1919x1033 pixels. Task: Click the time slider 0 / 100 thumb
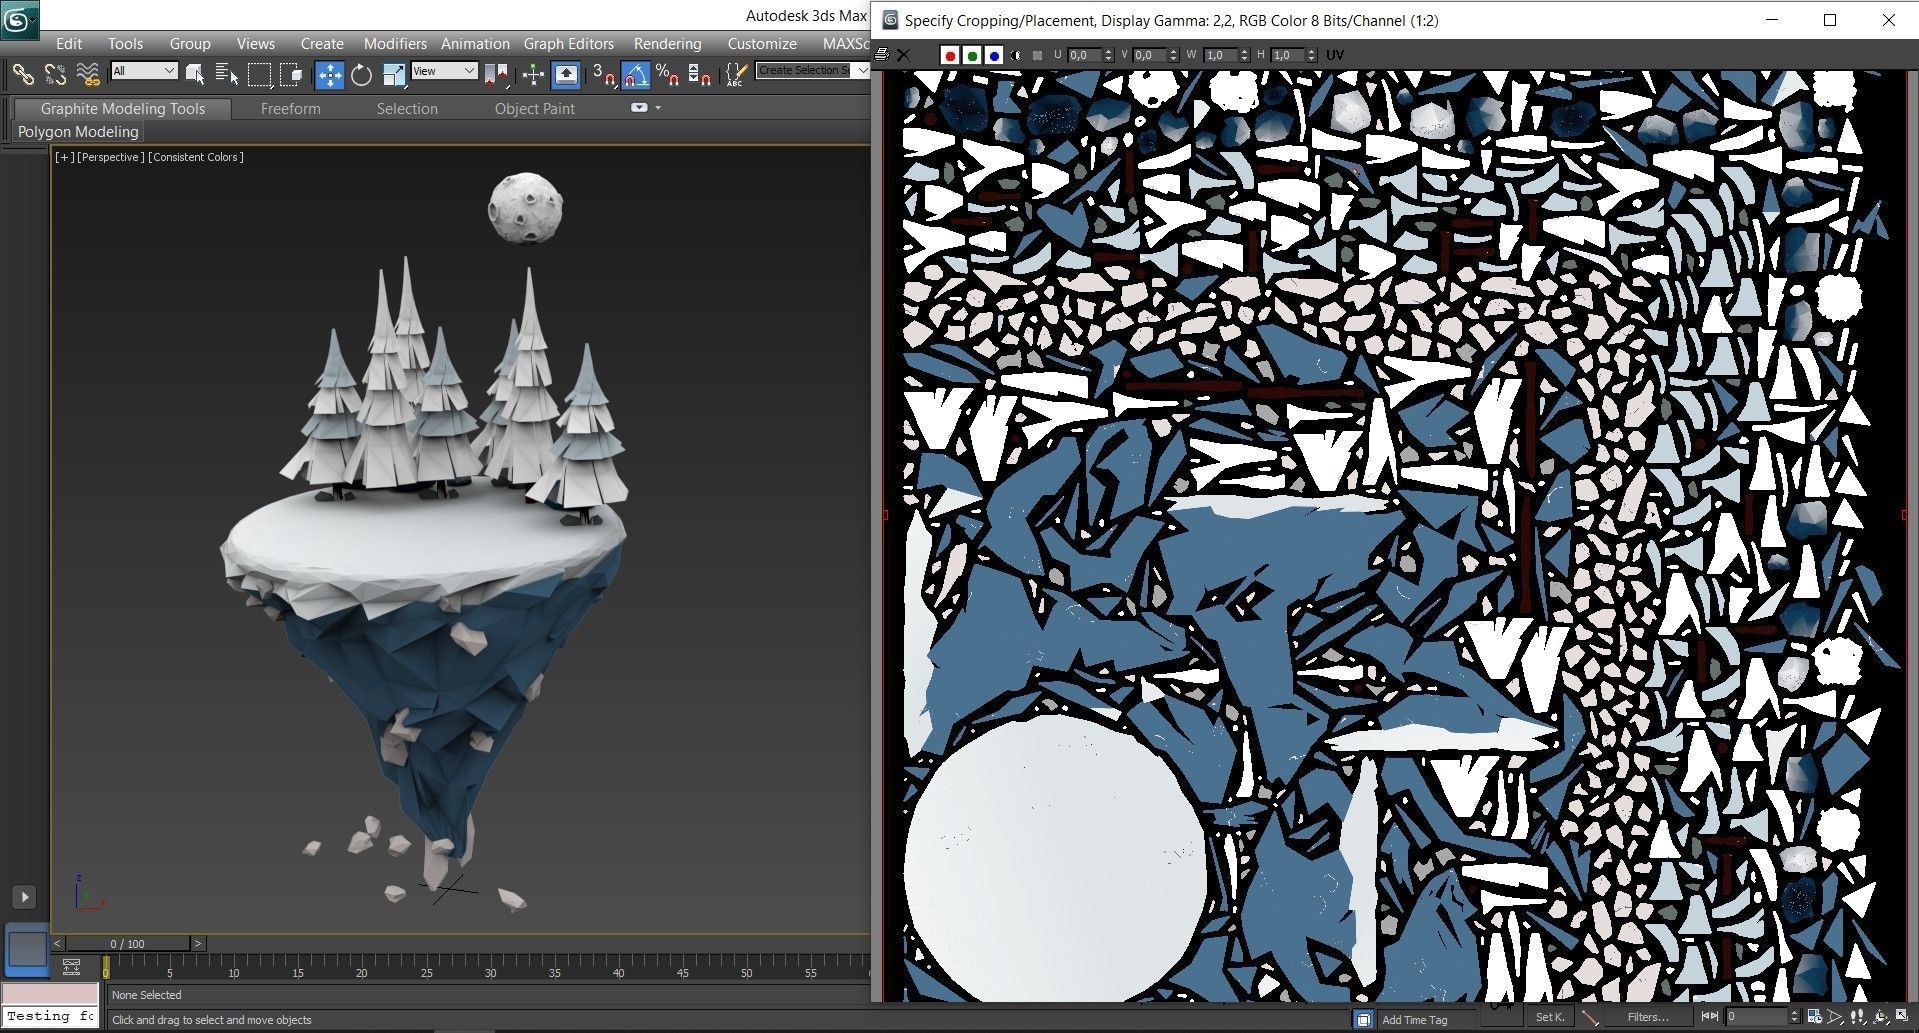[127, 944]
